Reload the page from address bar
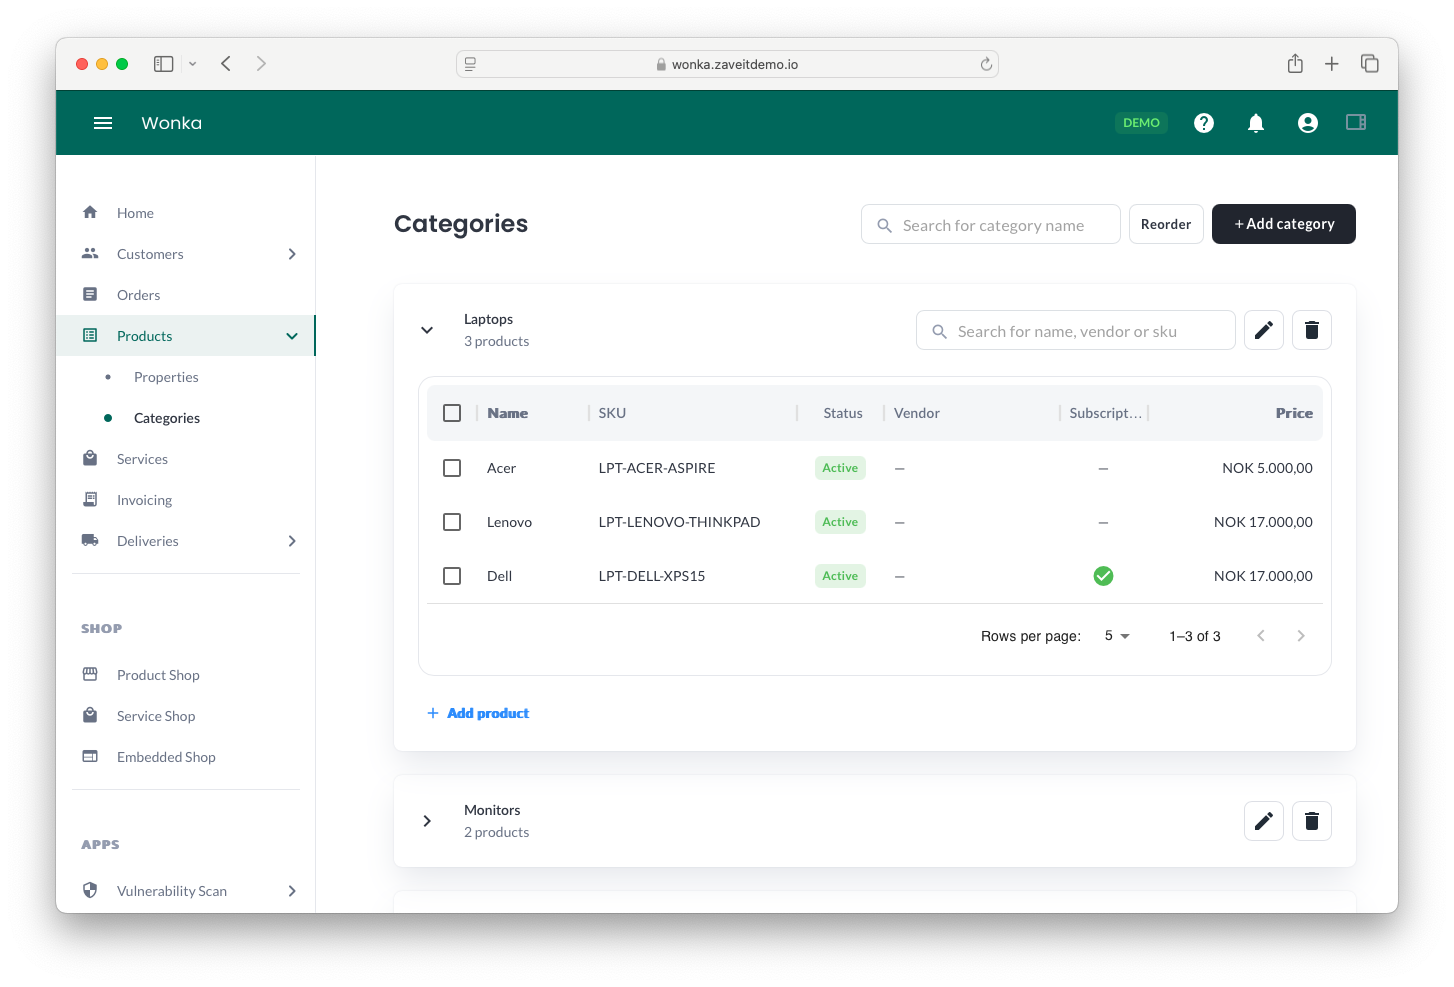The width and height of the screenshot is (1454, 987). 986,64
